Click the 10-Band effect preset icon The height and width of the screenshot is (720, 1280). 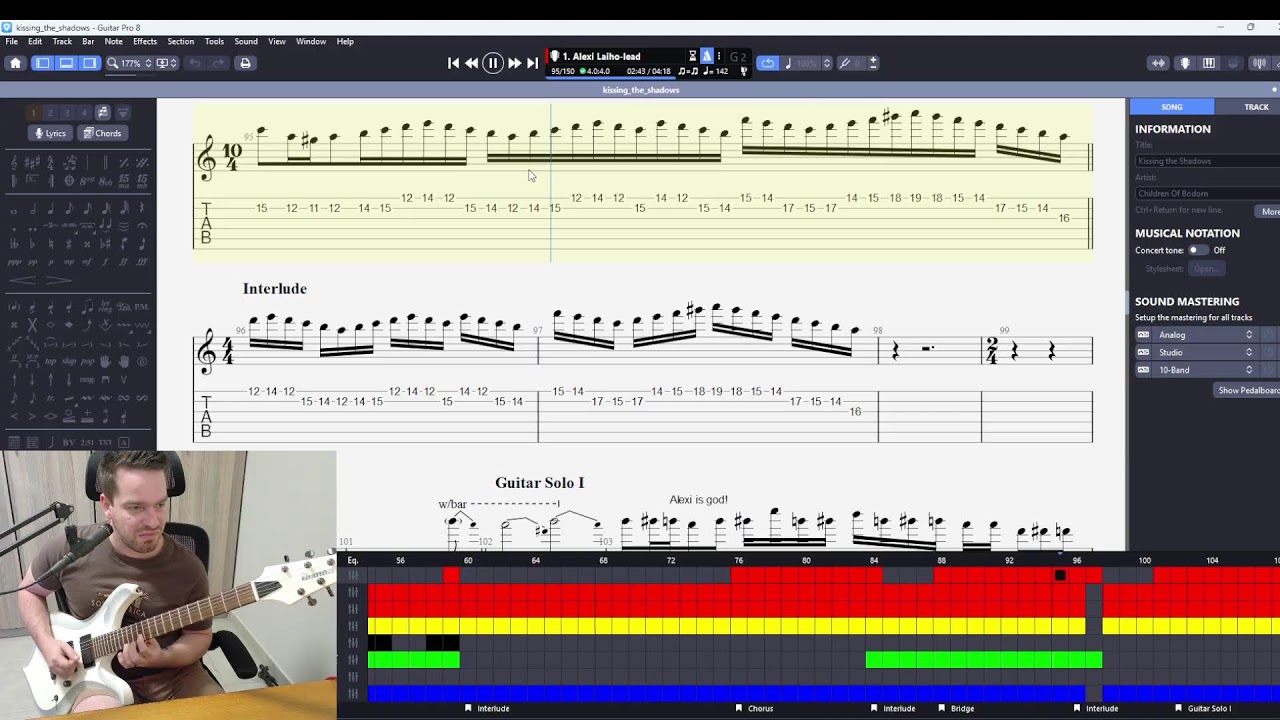1143,370
